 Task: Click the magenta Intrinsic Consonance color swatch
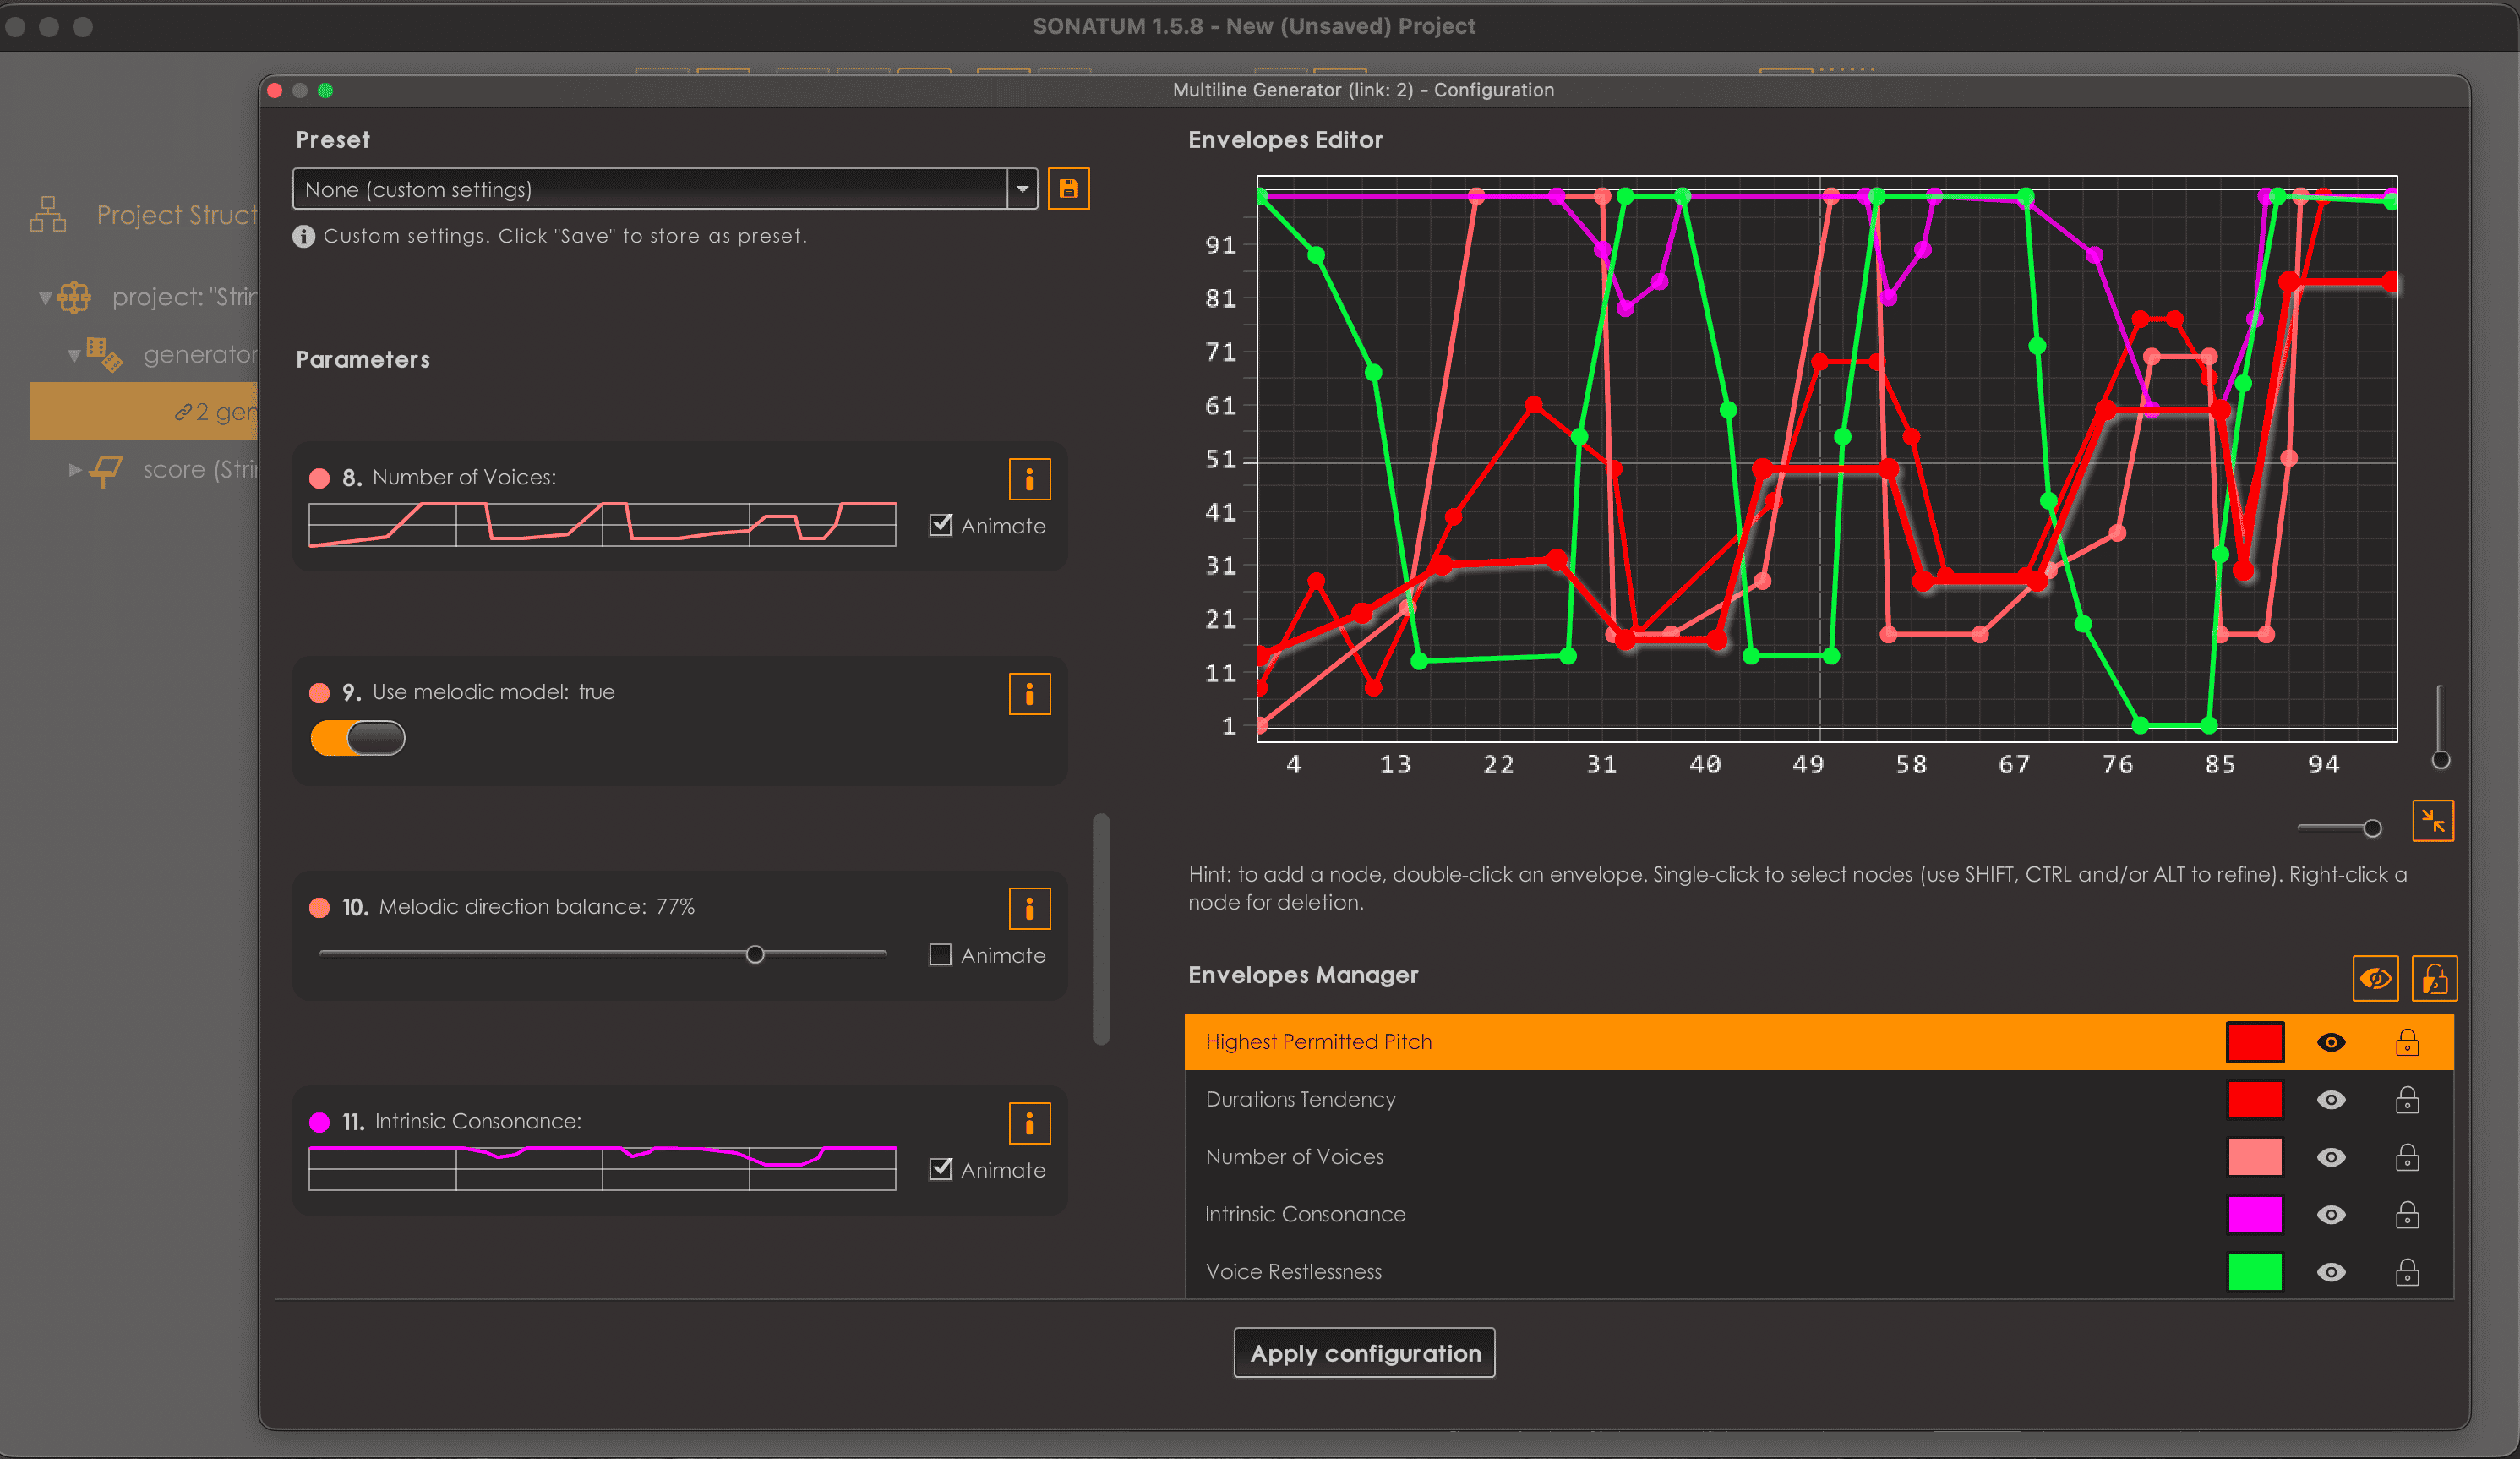(x=2255, y=1214)
